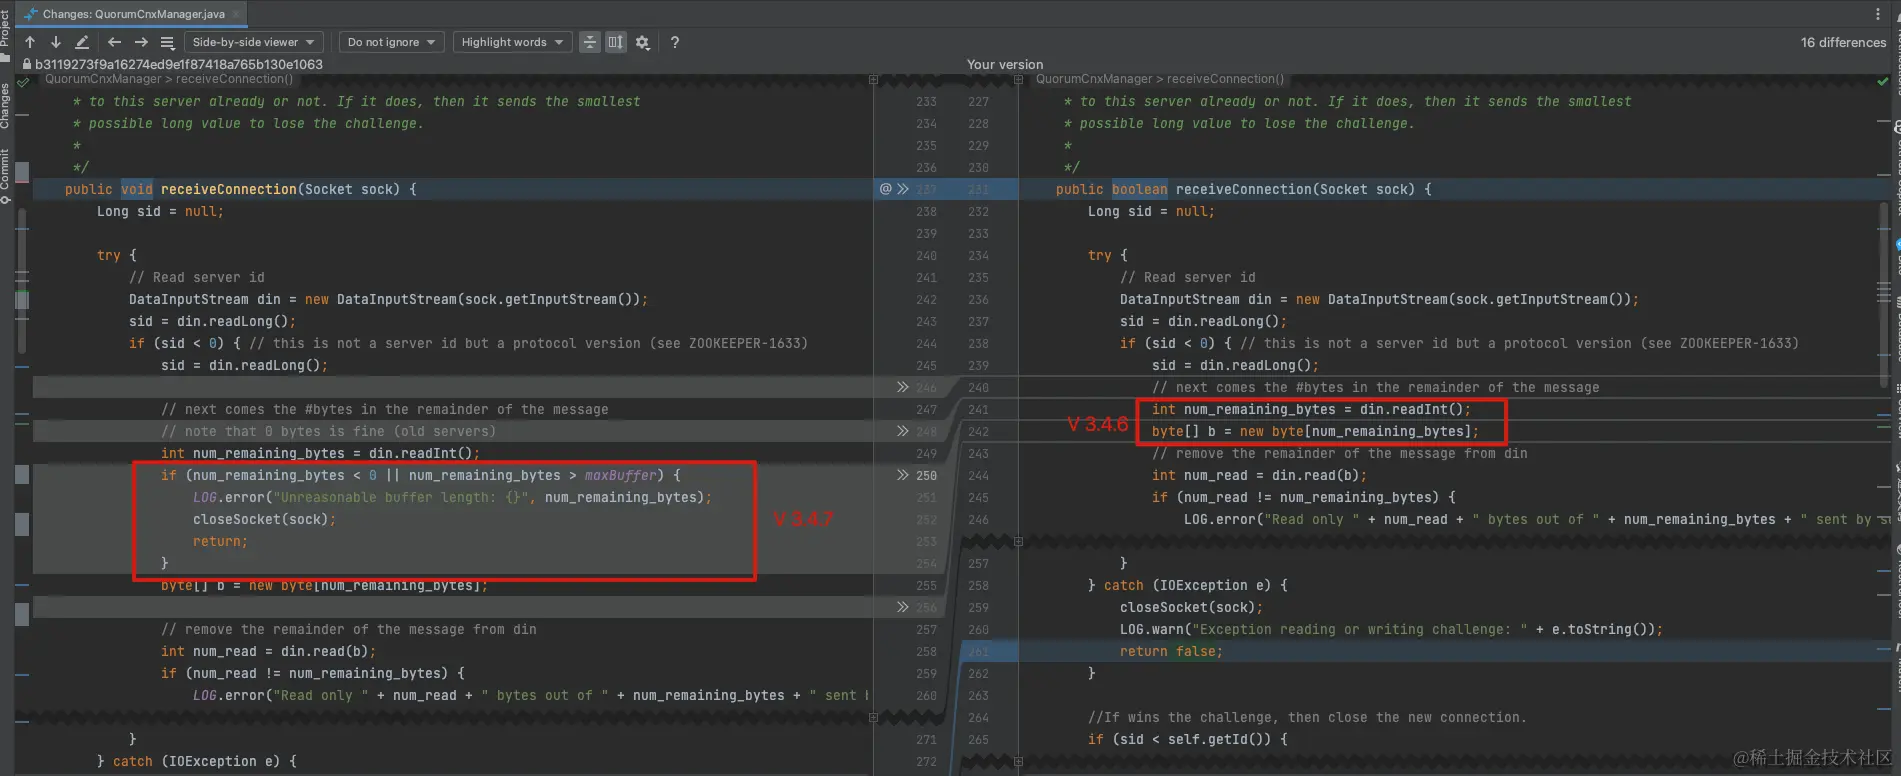The width and height of the screenshot is (1901, 776).
Task: Click left breadcrumb QuorumCnxManager > receiveConnection()
Action: 169,79
